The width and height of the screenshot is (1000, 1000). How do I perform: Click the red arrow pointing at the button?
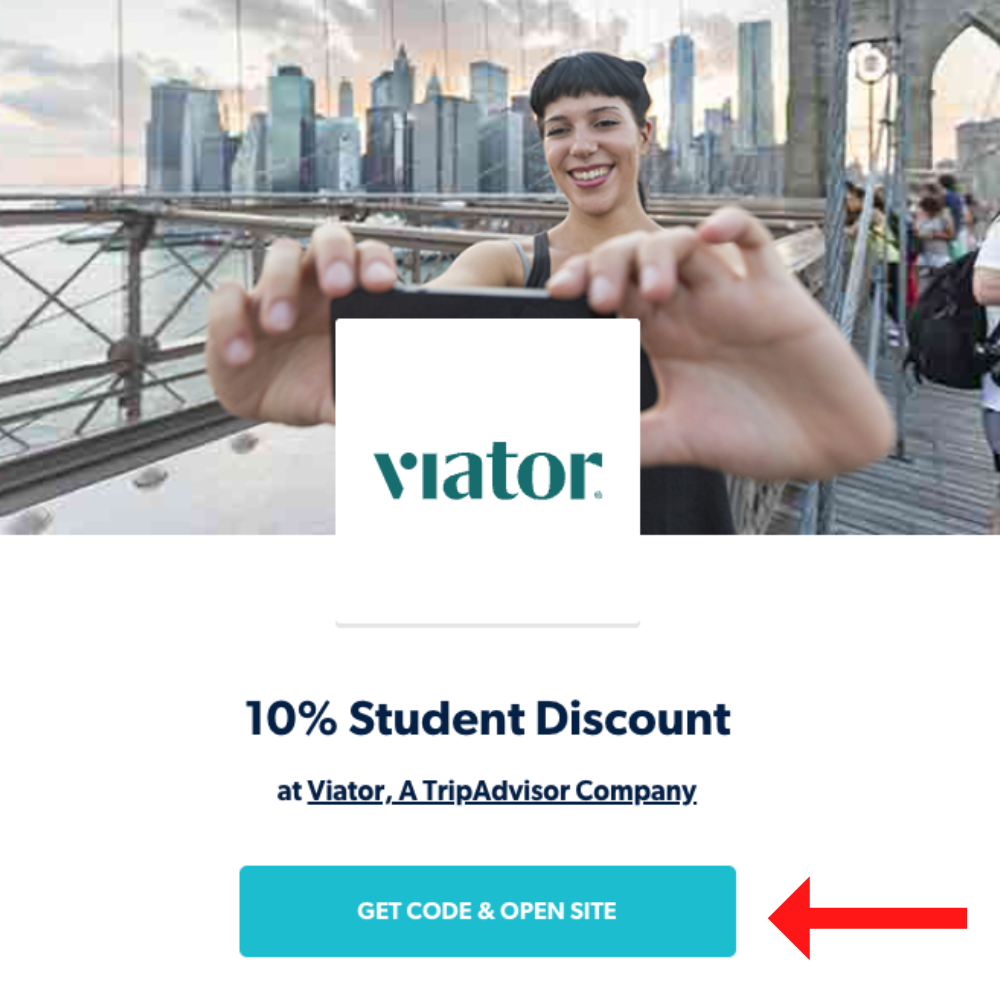(867, 918)
